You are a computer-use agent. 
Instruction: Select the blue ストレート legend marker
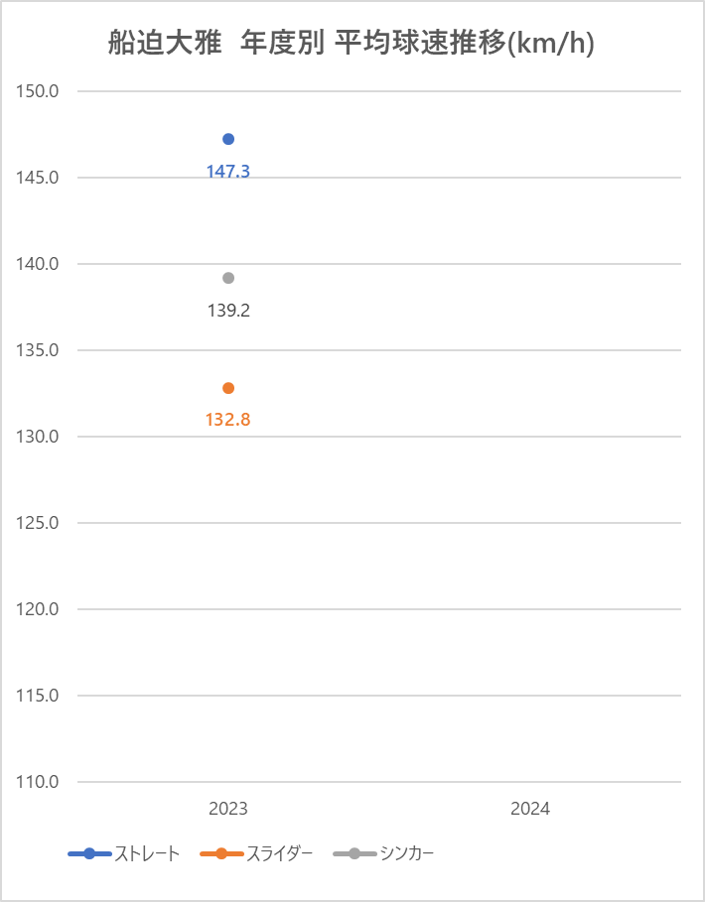[89, 854]
